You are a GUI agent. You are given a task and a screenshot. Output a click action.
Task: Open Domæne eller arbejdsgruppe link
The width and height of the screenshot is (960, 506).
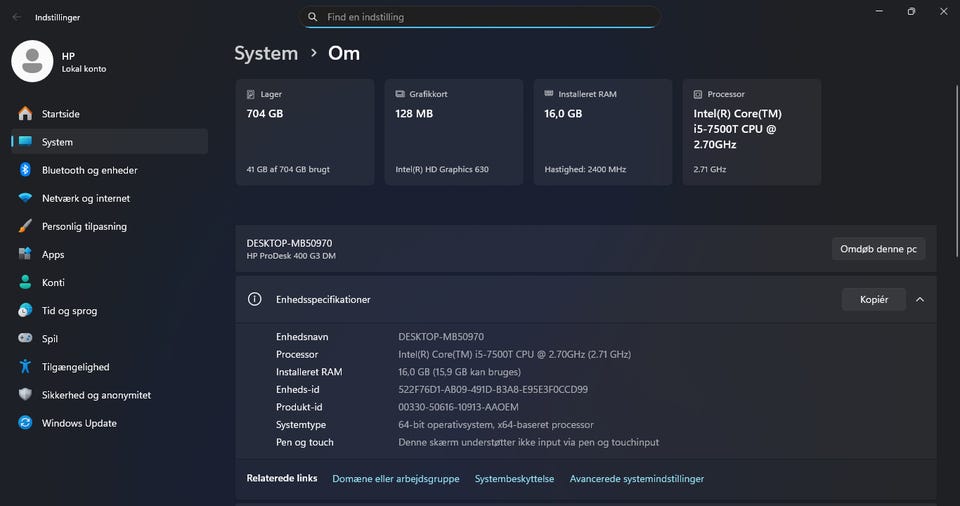pyautogui.click(x=396, y=478)
